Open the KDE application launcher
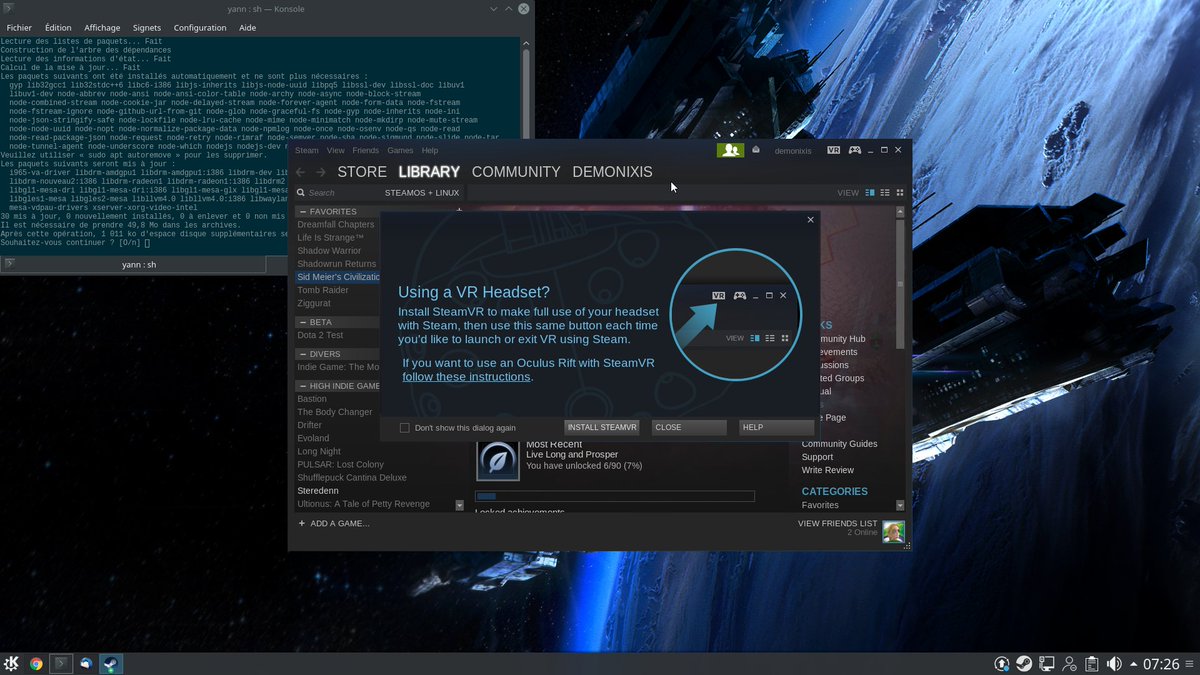The image size is (1200, 675). coord(12,663)
